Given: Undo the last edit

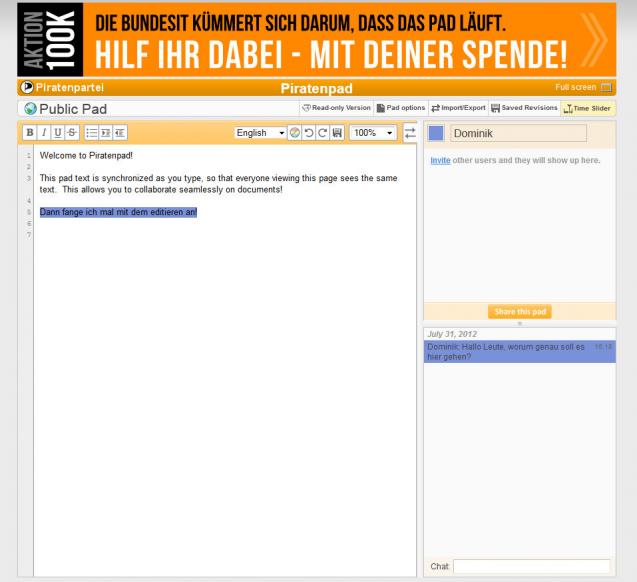Looking at the screenshot, I should pos(308,133).
